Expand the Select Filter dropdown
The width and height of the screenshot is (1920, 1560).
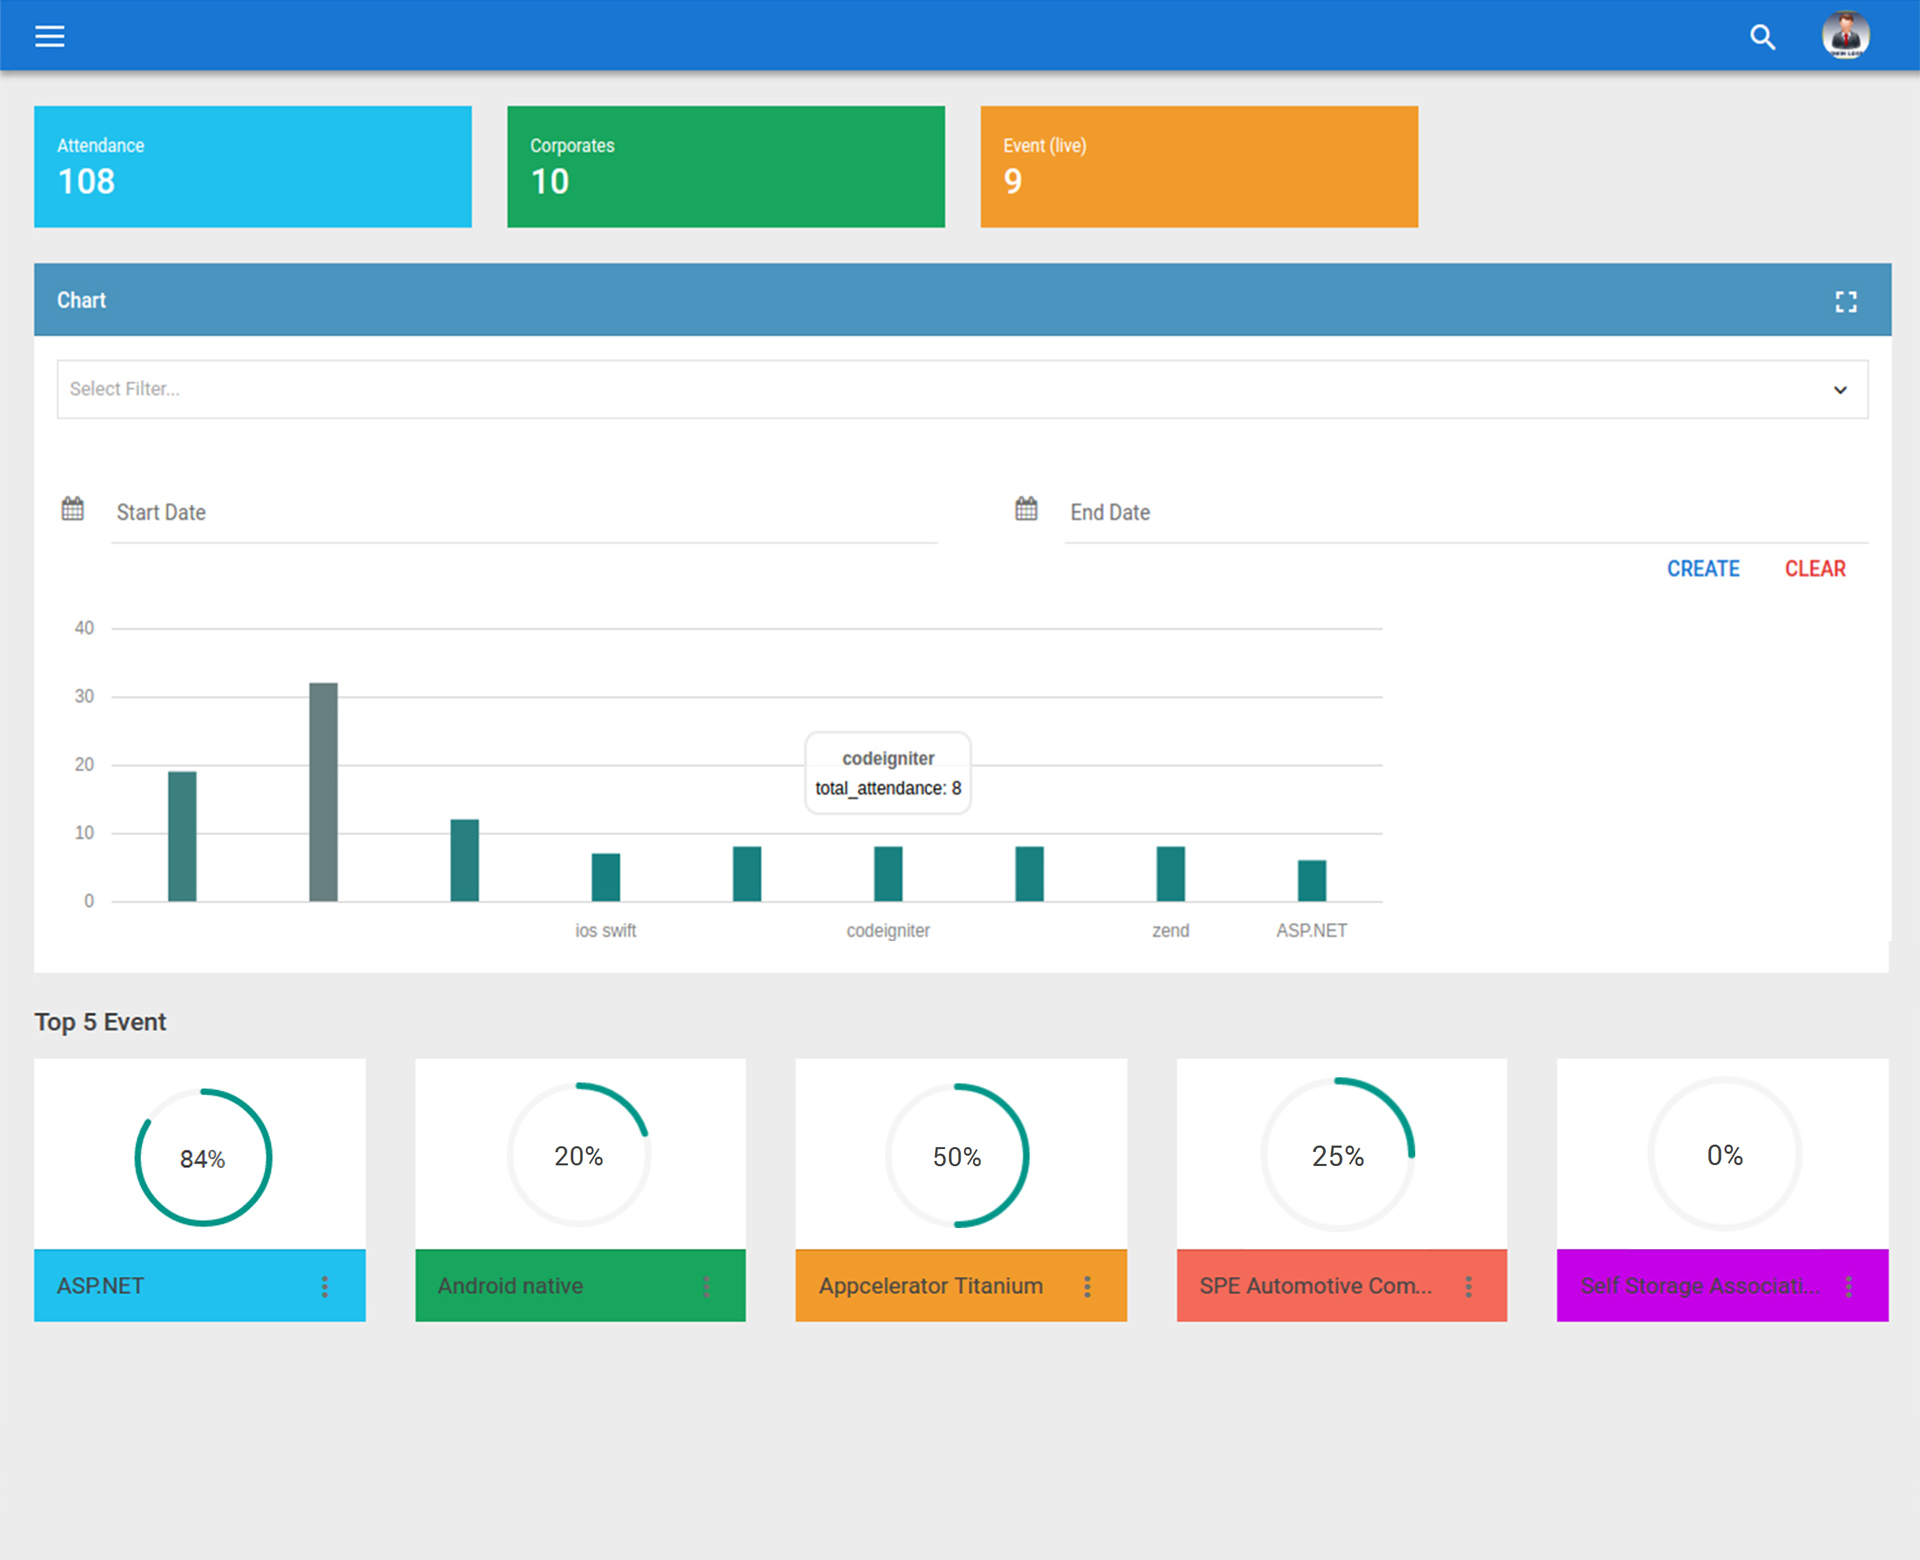tap(940, 389)
